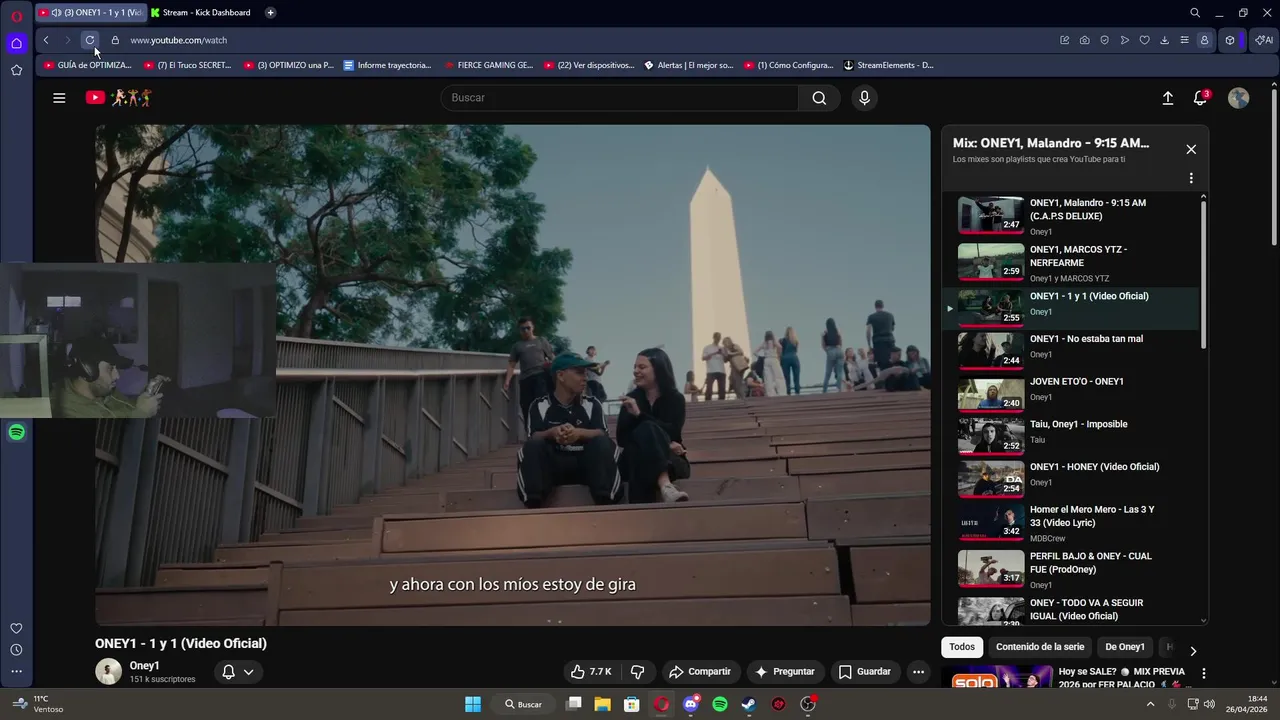Go to YouTube home via logo
Viewport: 1280px width, 720px height.
coord(118,97)
